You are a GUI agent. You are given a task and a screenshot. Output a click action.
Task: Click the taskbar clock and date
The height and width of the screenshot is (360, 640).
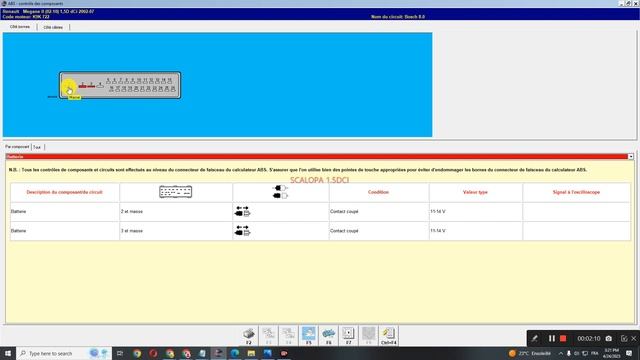point(611,353)
